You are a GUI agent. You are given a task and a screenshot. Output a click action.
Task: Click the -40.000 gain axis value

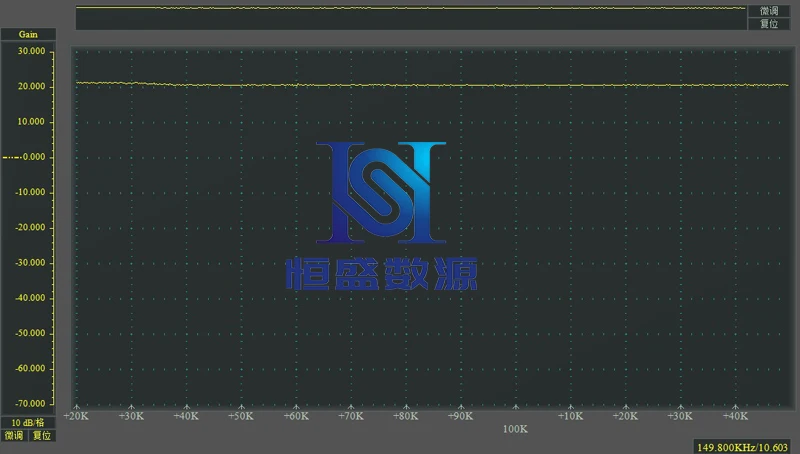click(31, 298)
